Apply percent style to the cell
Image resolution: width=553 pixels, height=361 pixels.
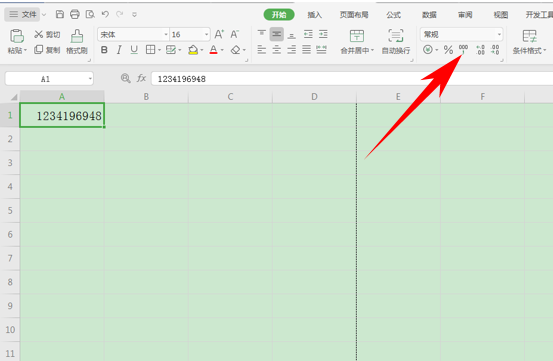point(448,50)
